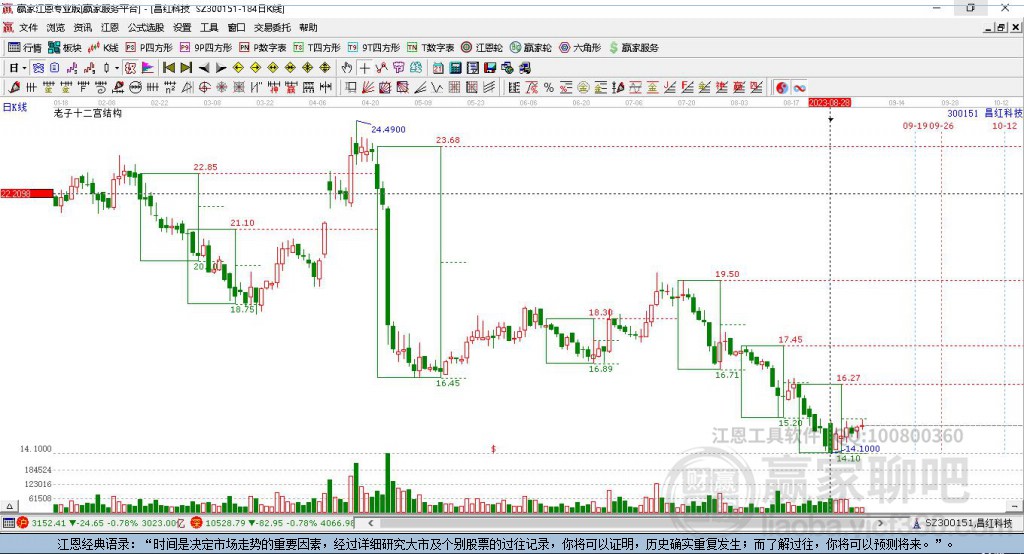1024x554 pixels.
Task: Click the spiral drawing tool icon
Action: click(x=100, y=88)
